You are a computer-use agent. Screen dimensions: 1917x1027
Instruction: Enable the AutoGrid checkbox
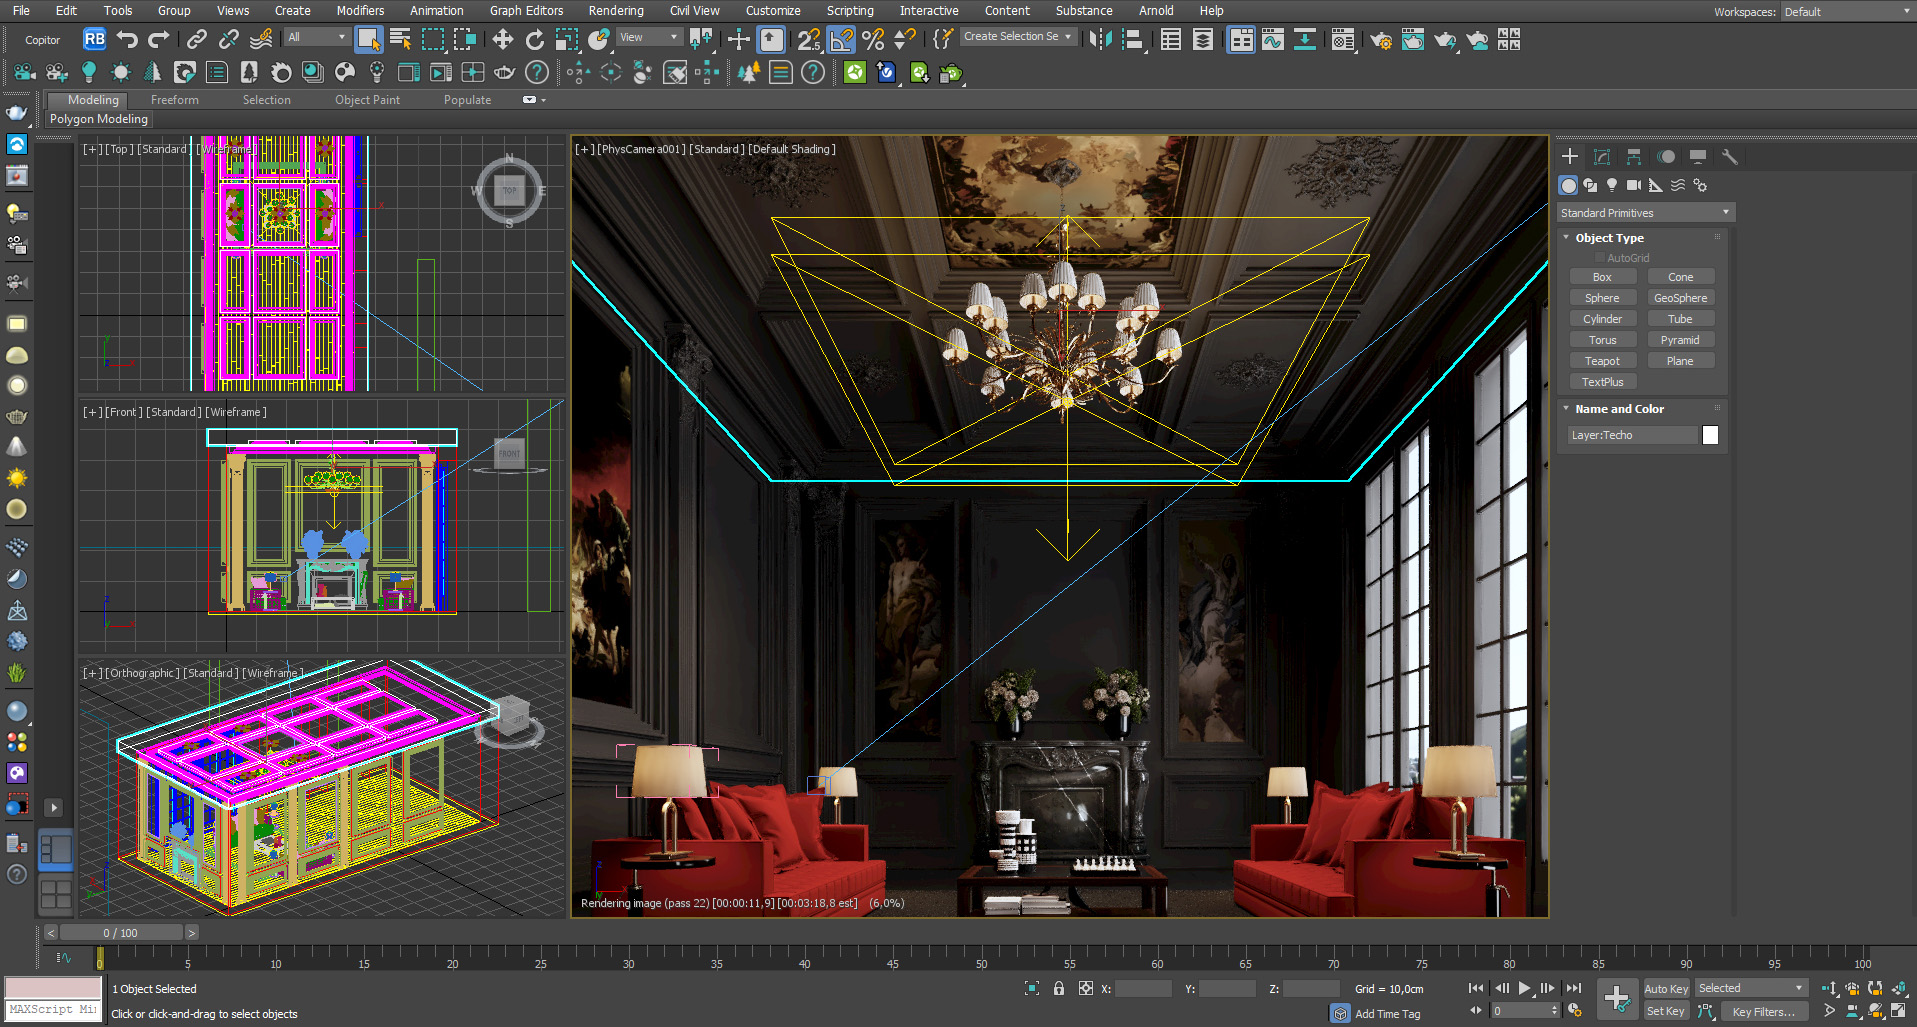point(1599,257)
